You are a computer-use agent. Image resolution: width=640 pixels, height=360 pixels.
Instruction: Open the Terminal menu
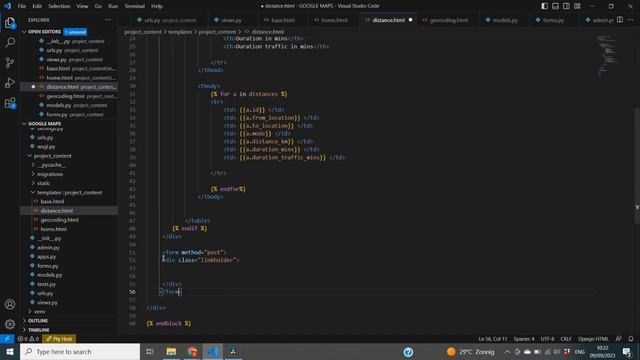[x=135, y=6]
